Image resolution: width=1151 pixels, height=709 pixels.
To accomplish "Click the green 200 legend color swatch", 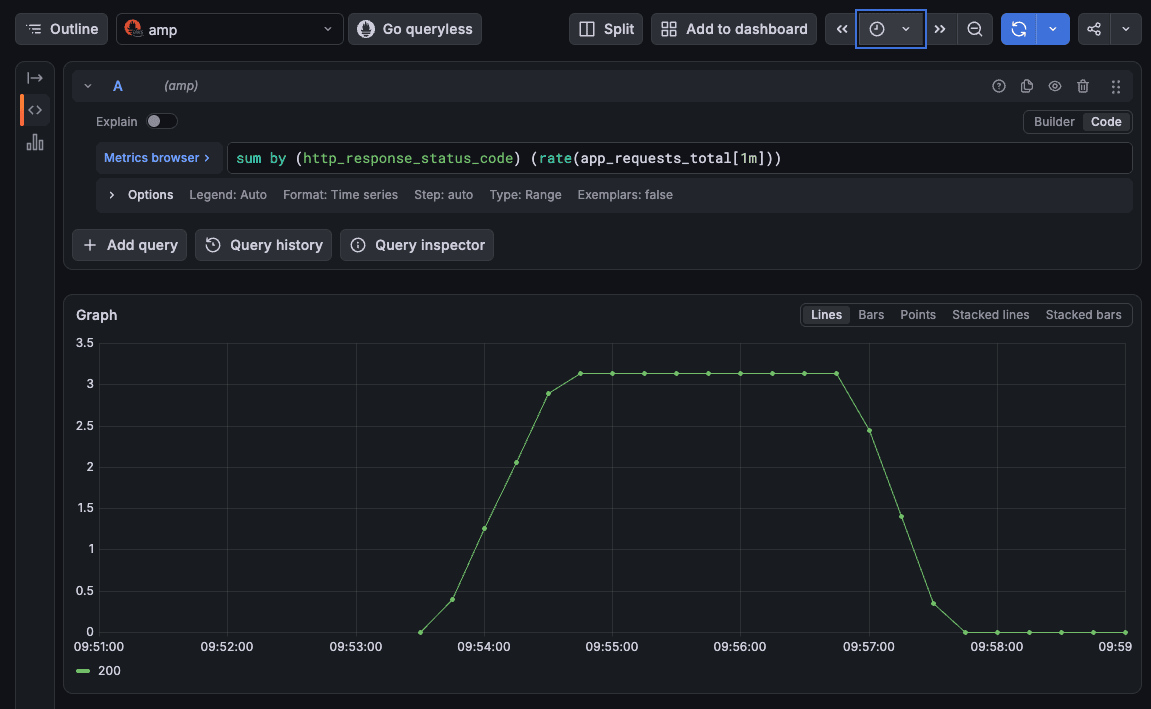I will tap(83, 671).
